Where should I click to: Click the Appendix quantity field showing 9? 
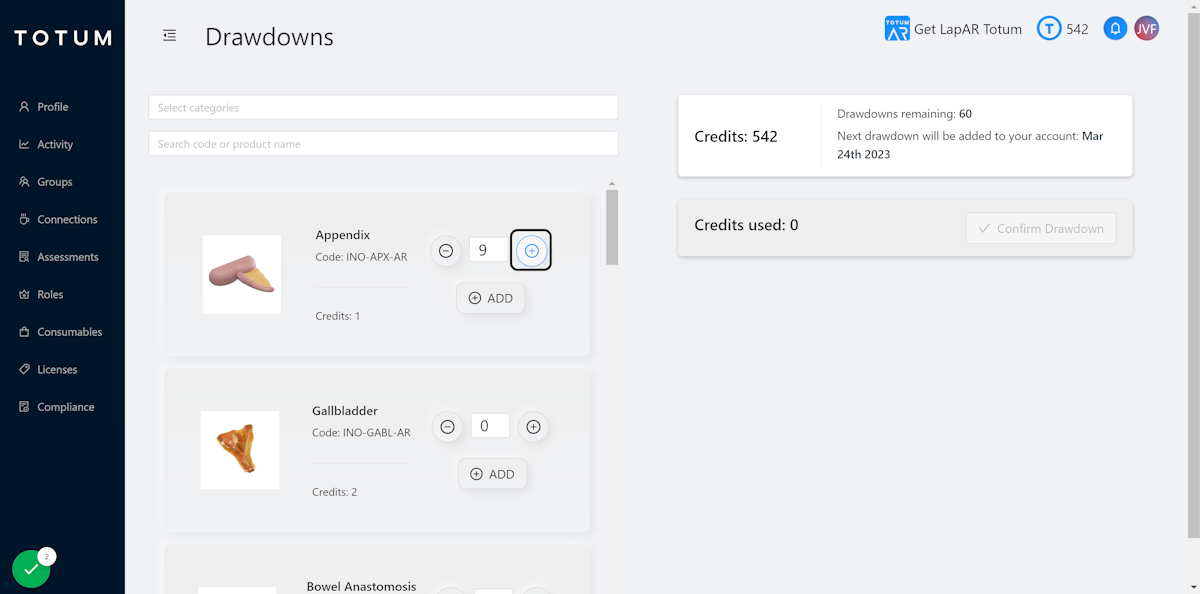click(488, 250)
